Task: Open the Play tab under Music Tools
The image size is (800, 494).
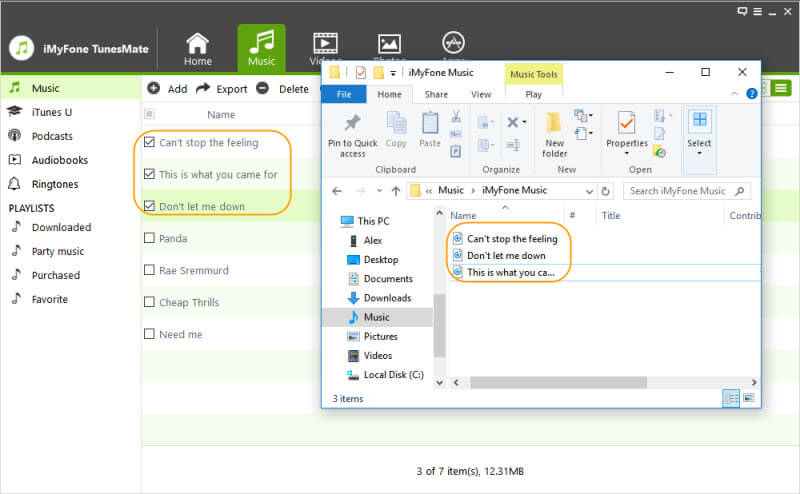Action: coord(533,94)
